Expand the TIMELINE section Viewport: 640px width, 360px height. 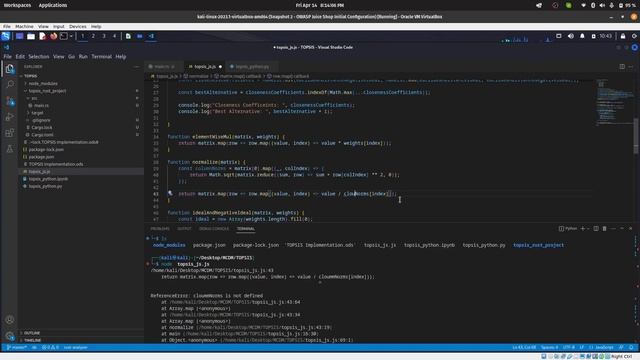32,340
